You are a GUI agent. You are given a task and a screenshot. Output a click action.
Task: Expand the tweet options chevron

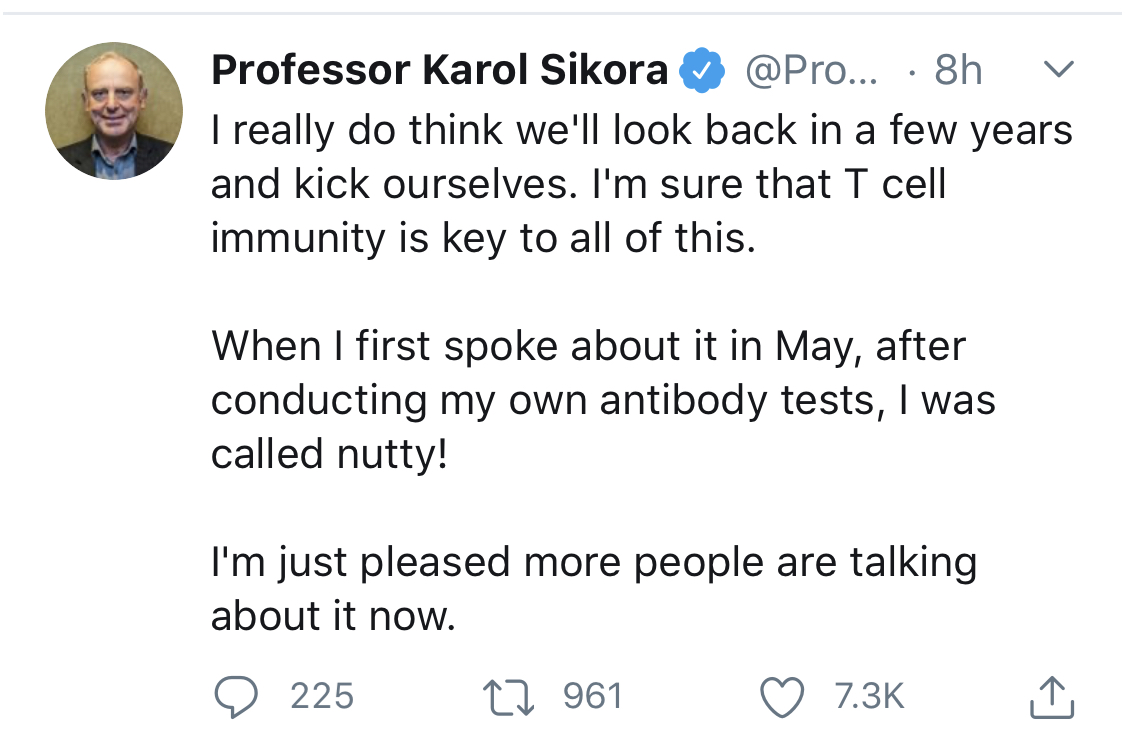1058,70
